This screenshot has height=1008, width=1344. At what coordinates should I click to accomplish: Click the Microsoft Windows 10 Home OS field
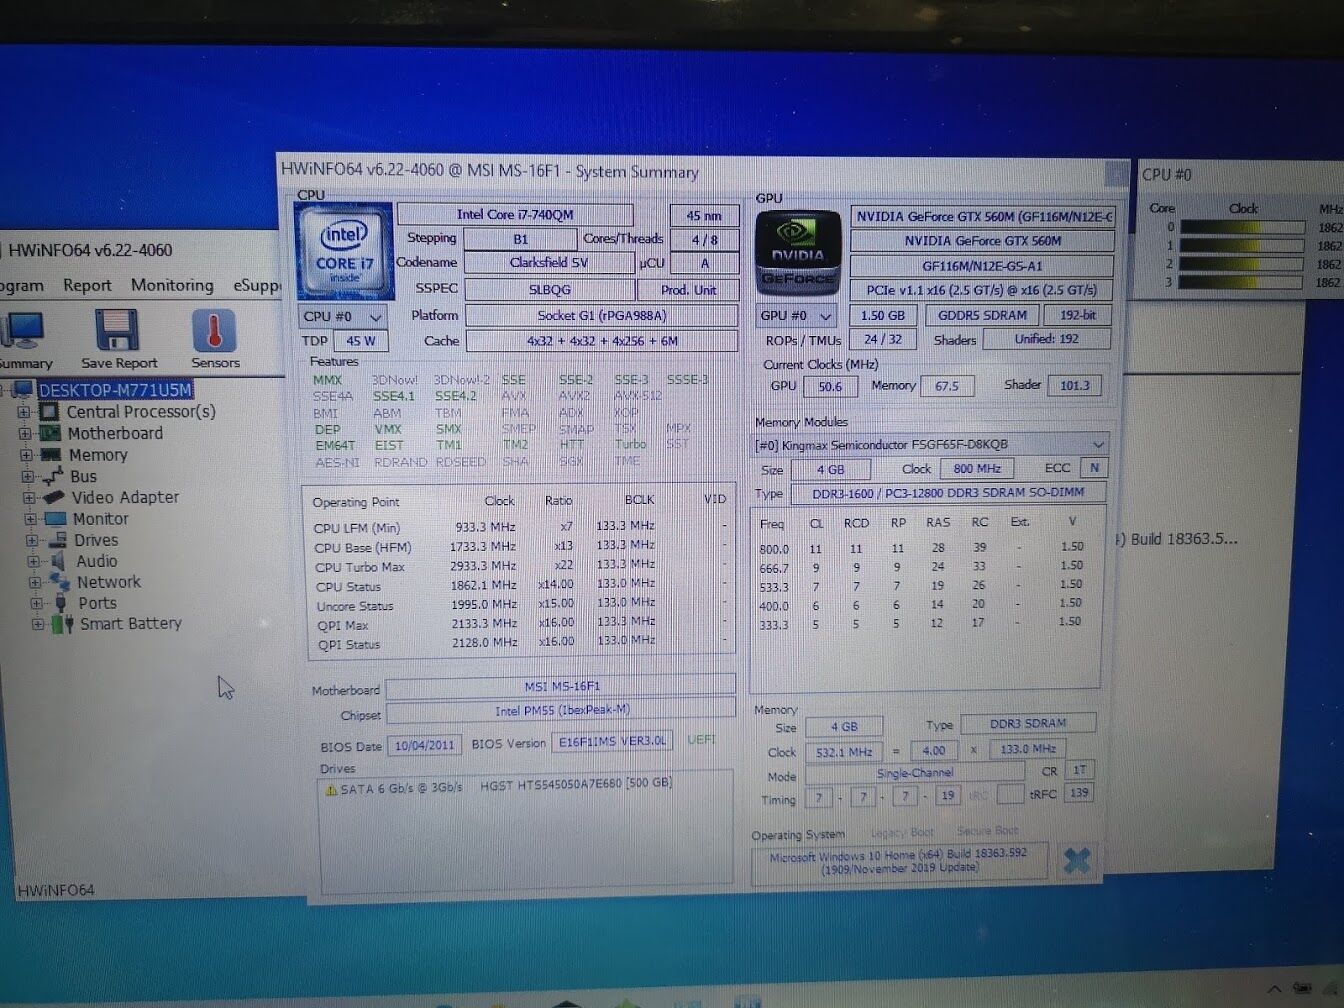[898, 861]
